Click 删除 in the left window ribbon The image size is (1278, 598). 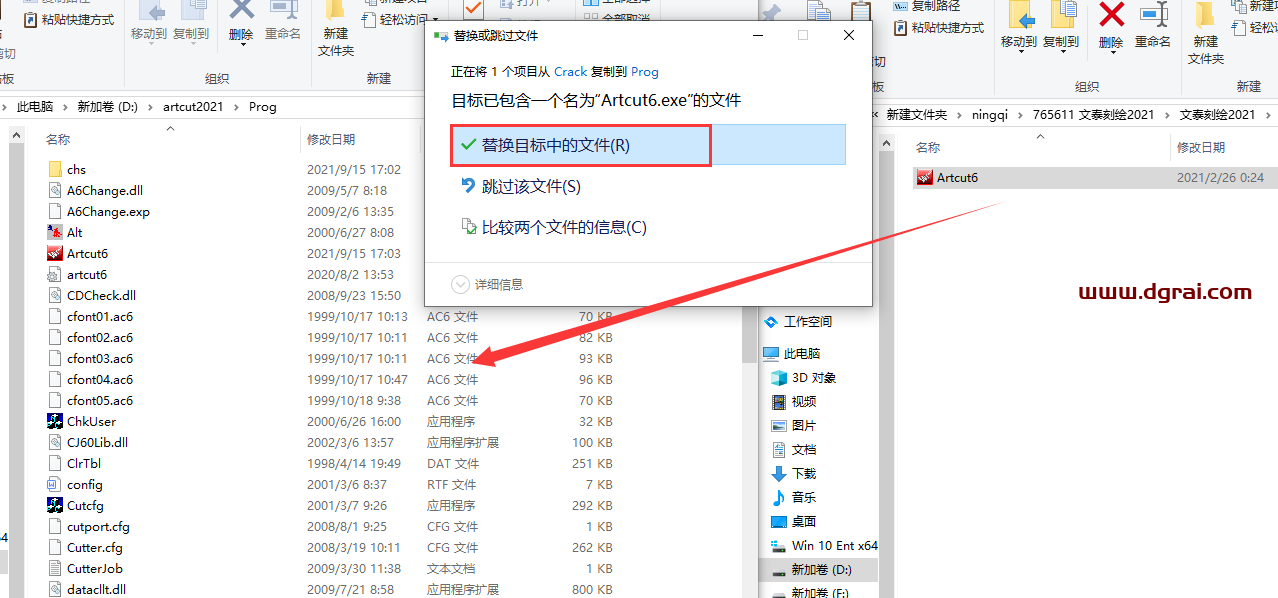(241, 24)
